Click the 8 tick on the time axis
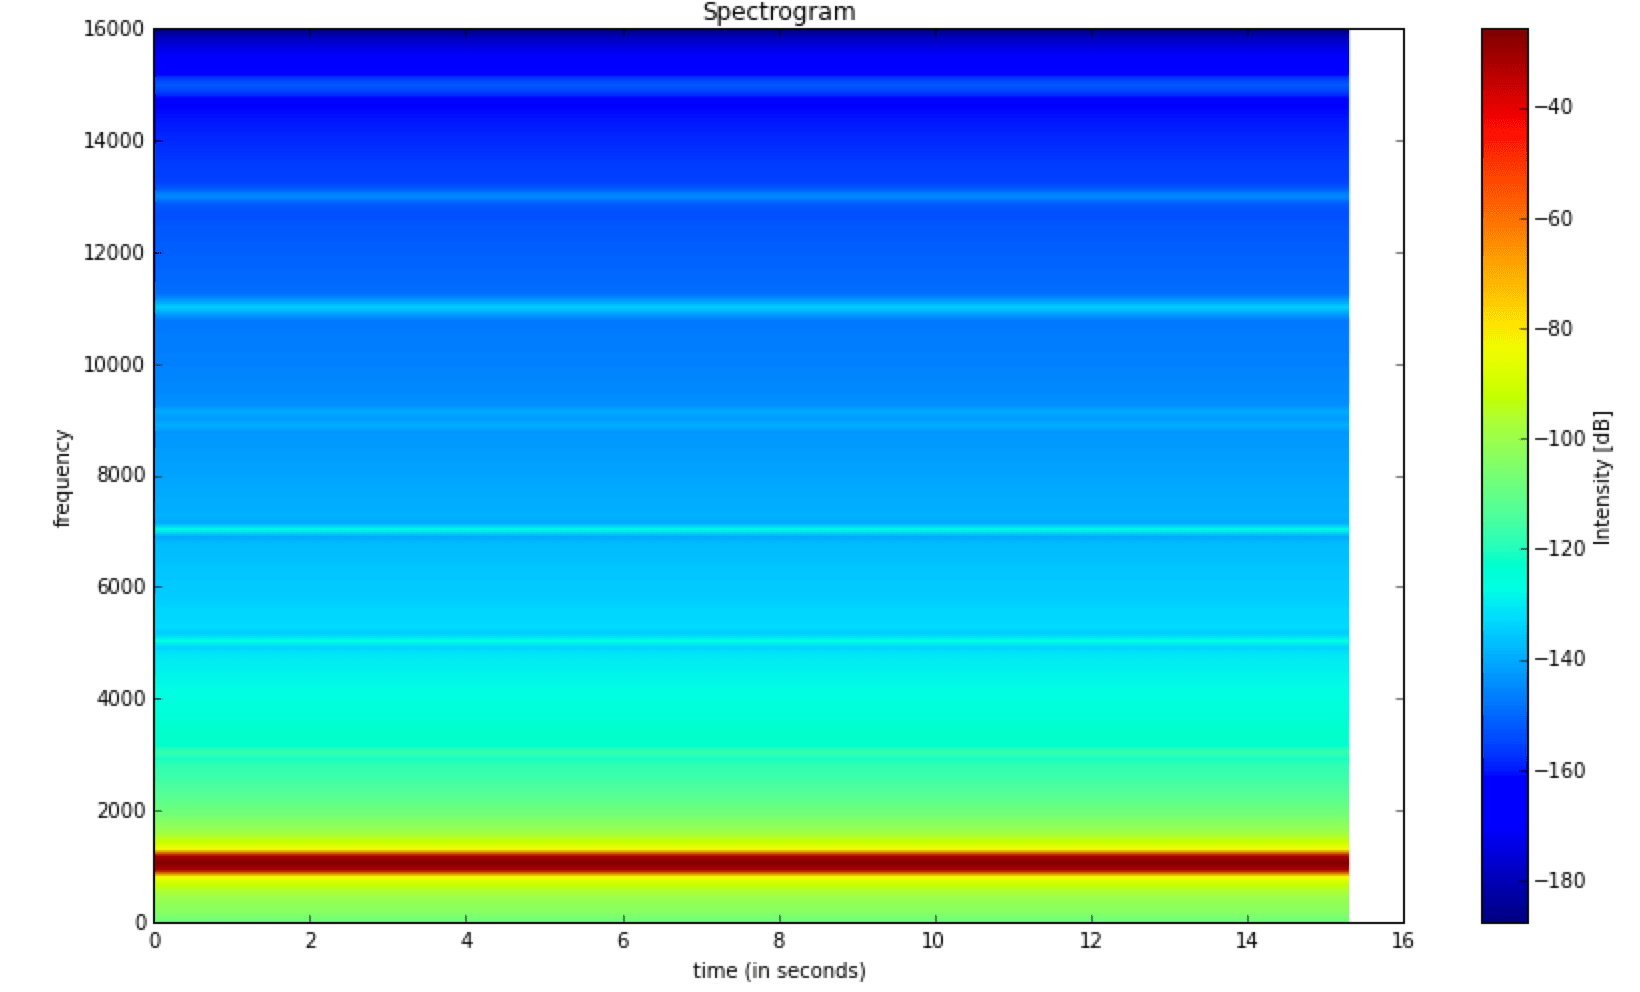This screenshot has height=992, width=1640. coord(780,938)
